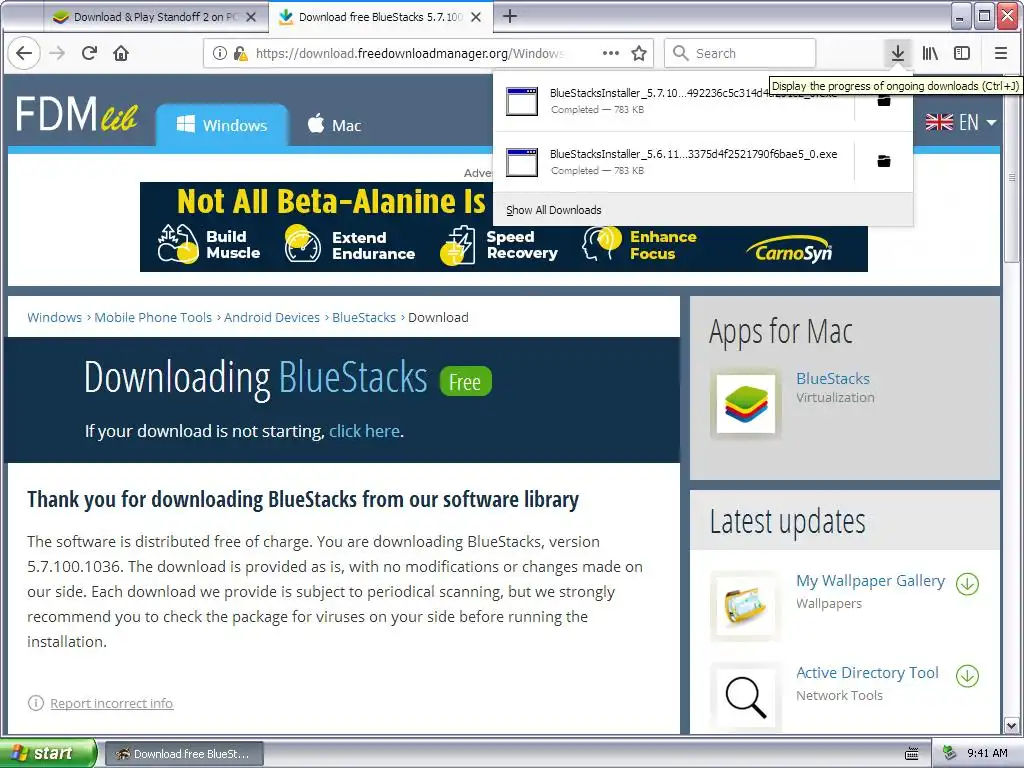The width and height of the screenshot is (1024, 768).
Task: Click the 9:41 AM clock
Action: point(987,753)
